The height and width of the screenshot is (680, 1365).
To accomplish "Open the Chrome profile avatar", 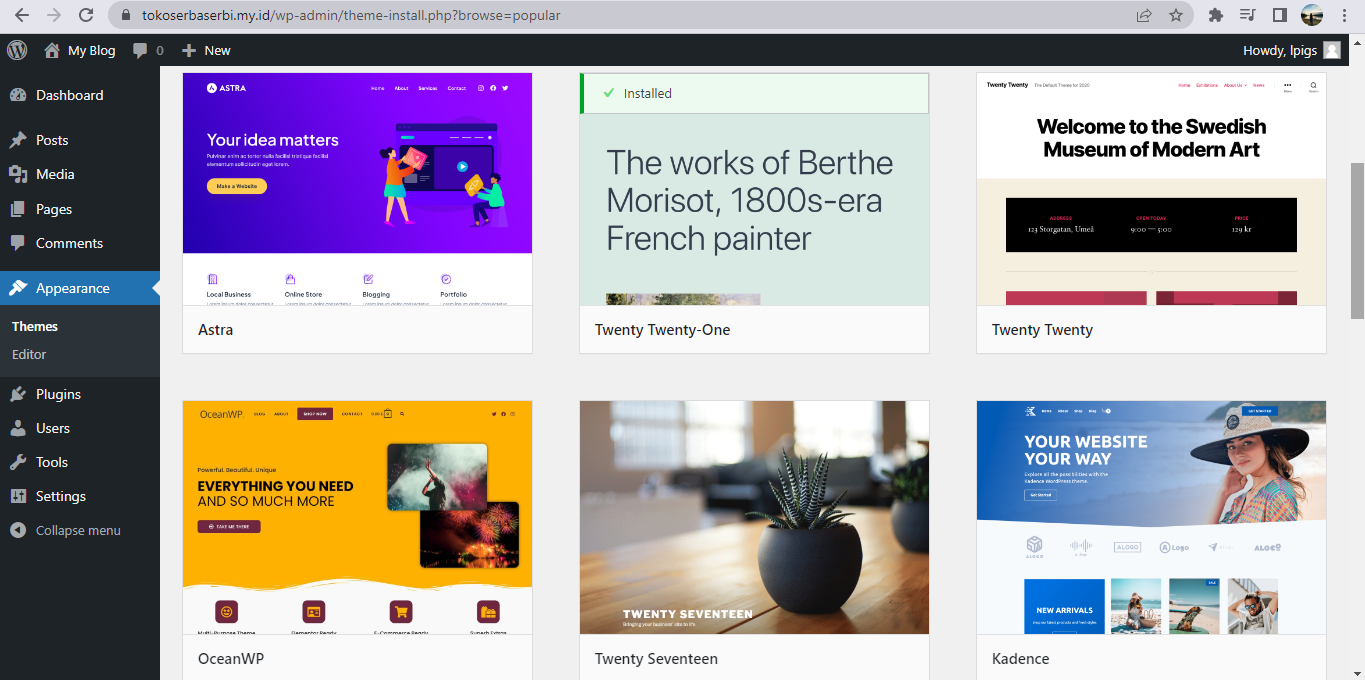I will (1312, 15).
